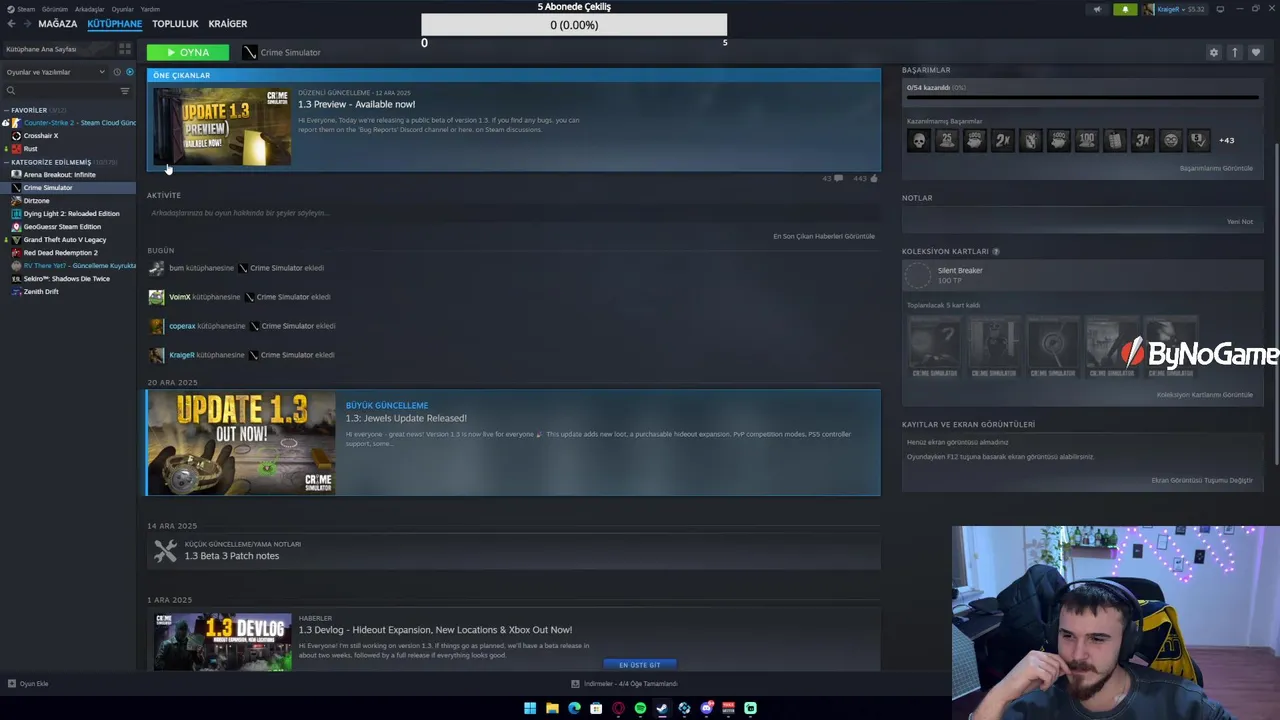Click Yeni Not in the notes panel
Image resolution: width=1280 pixels, height=720 pixels.
pyautogui.click(x=1240, y=221)
